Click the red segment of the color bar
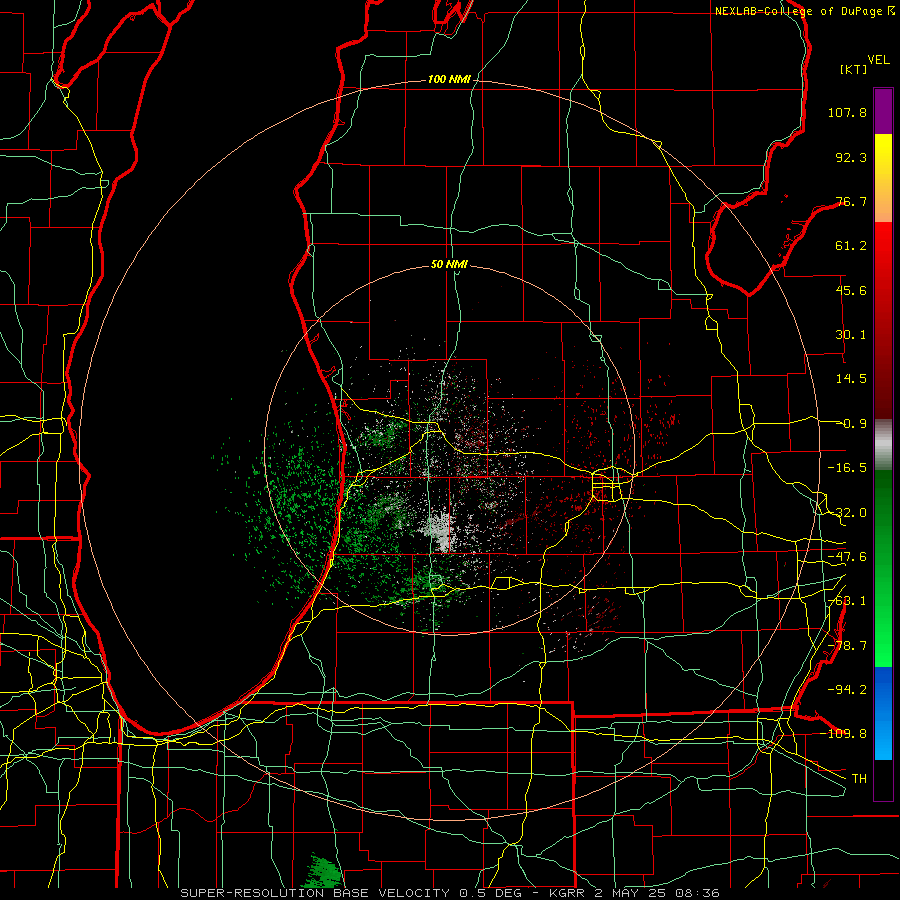This screenshot has width=900, height=900. (x=883, y=320)
